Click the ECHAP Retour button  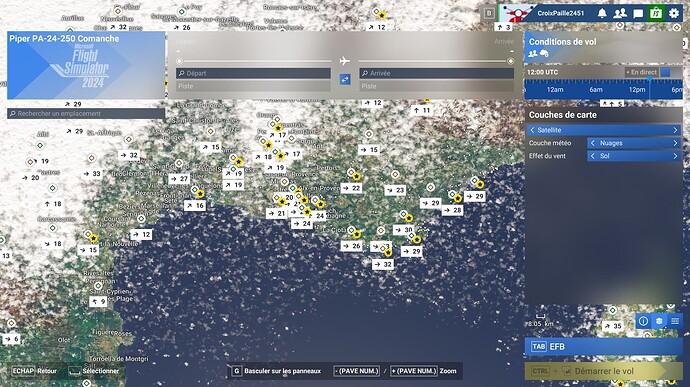pos(35,371)
